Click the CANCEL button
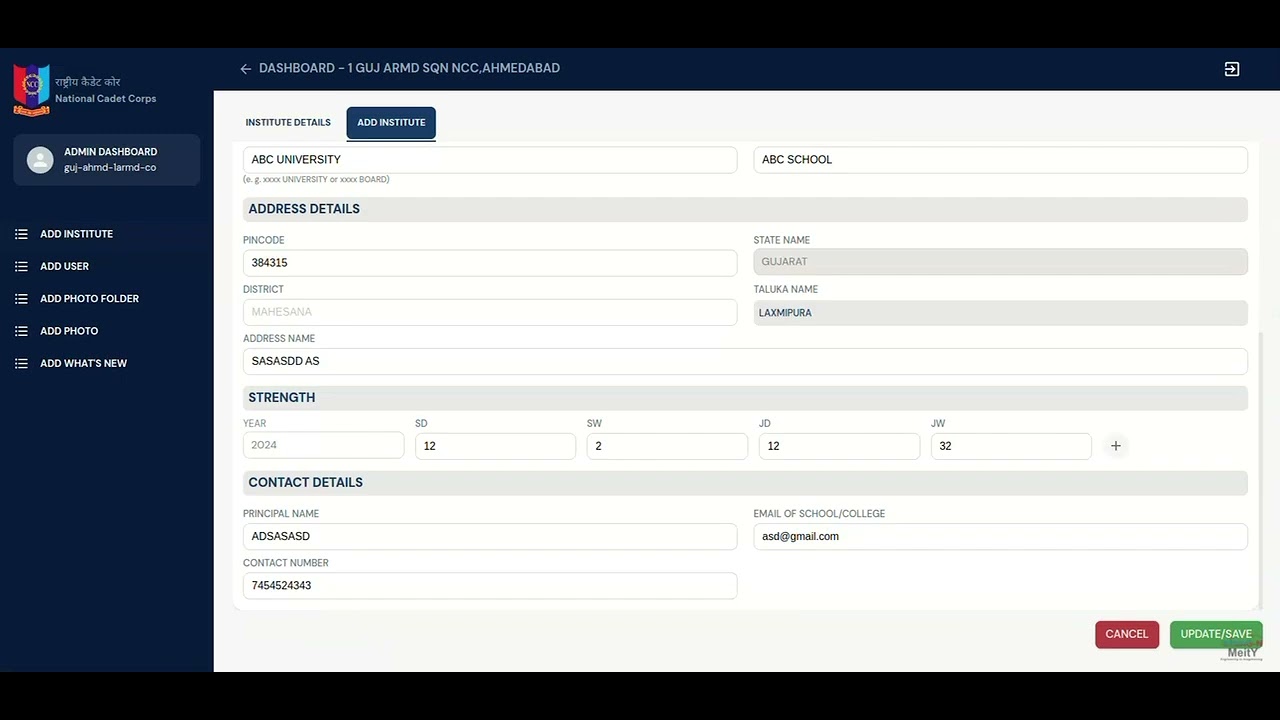Image resolution: width=1280 pixels, height=720 pixels. pyautogui.click(x=1127, y=634)
